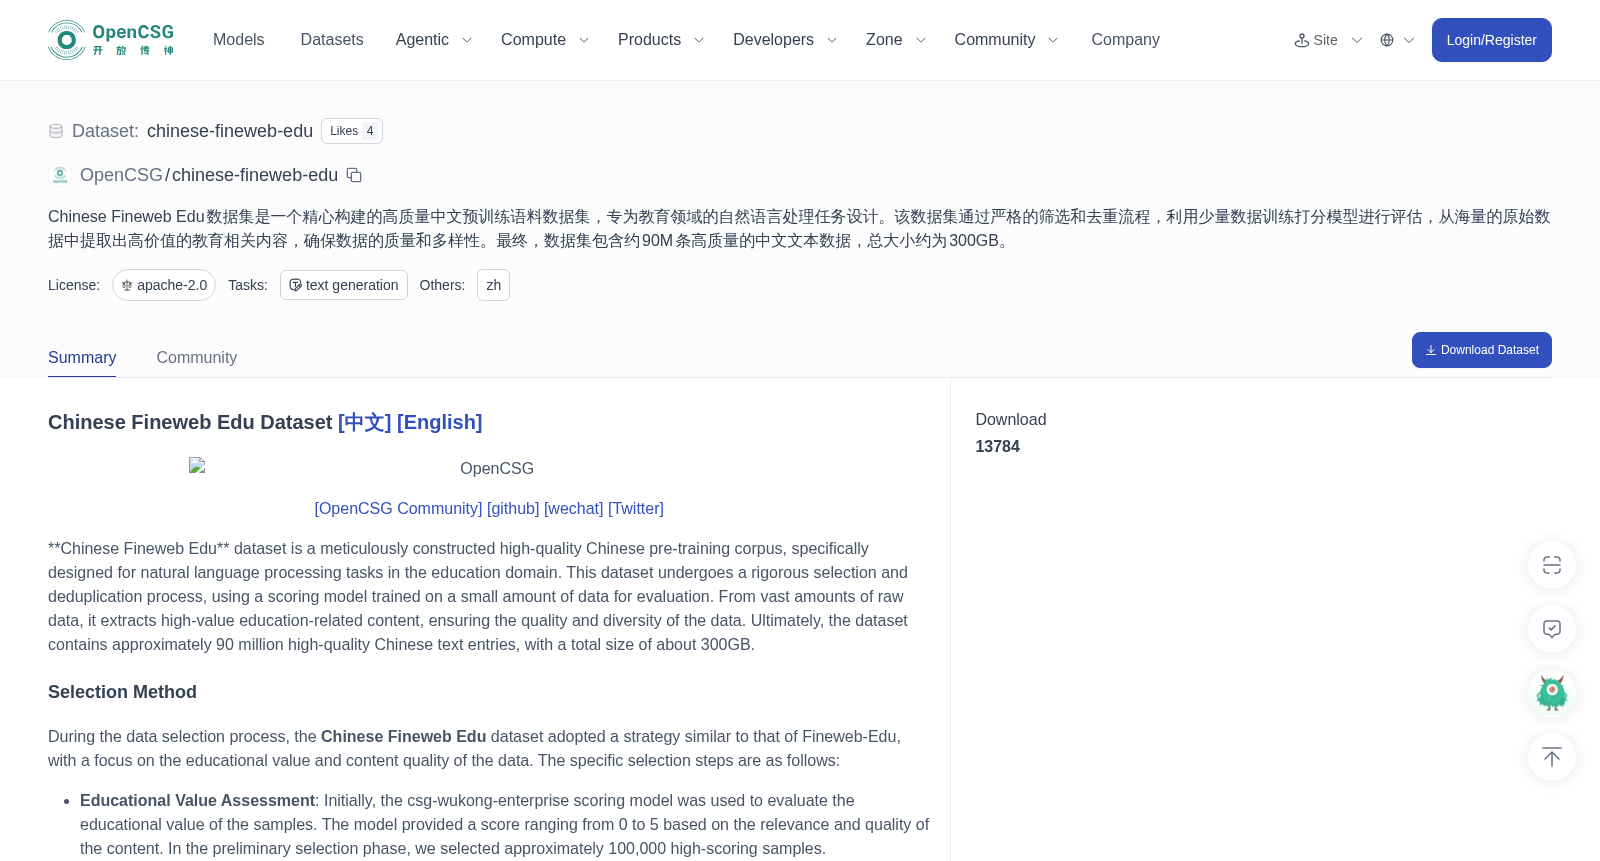Expand the Compute menu

point(545,40)
